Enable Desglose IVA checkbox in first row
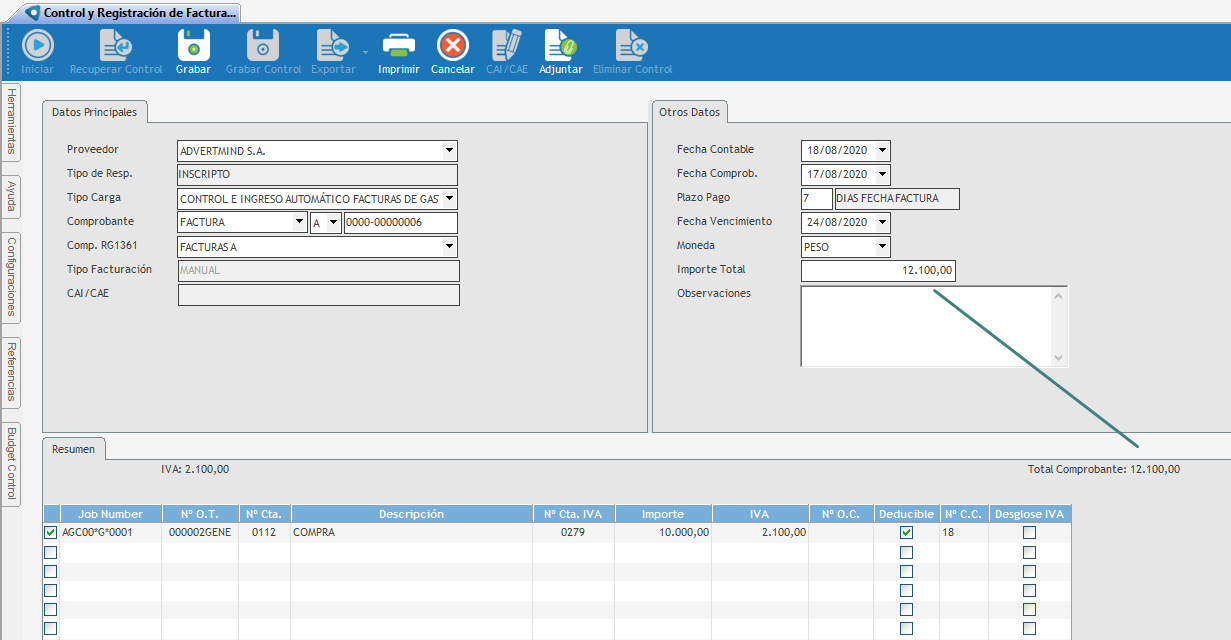Viewport: 1231px width, 640px height. (1029, 533)
